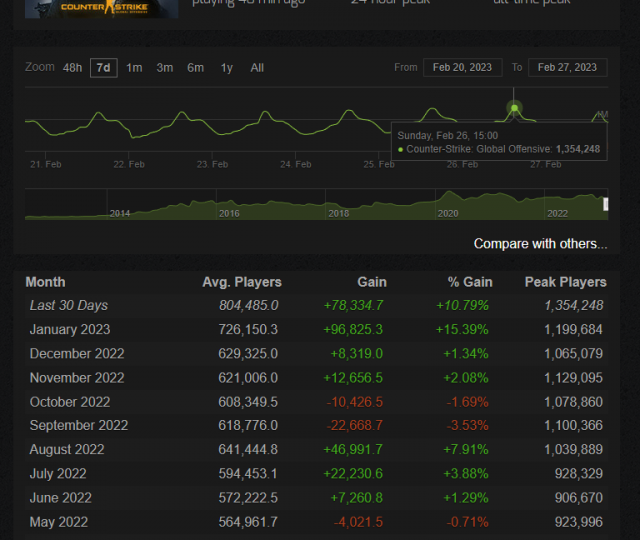Zoom chart to 6m

coord(196,68)
